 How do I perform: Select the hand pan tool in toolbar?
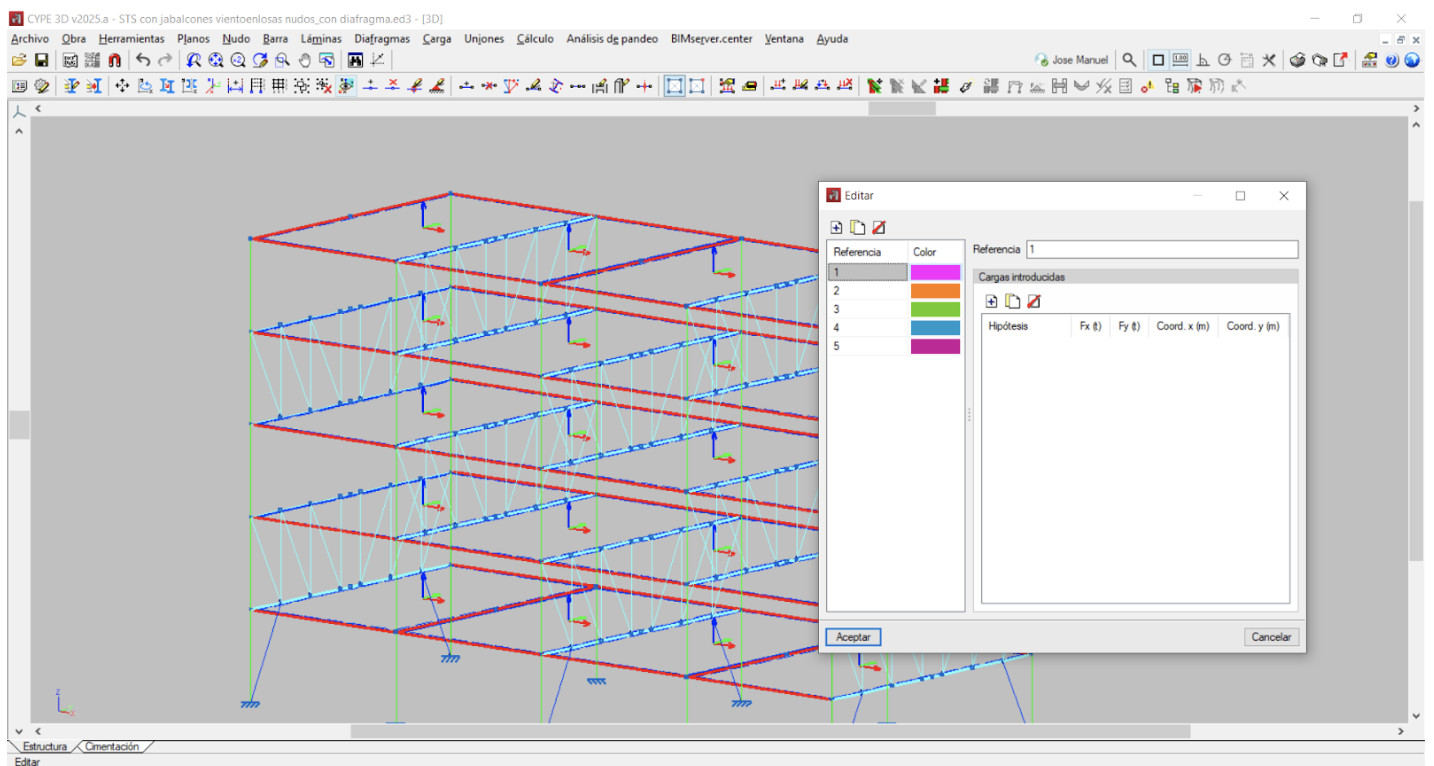click(305, 60)
